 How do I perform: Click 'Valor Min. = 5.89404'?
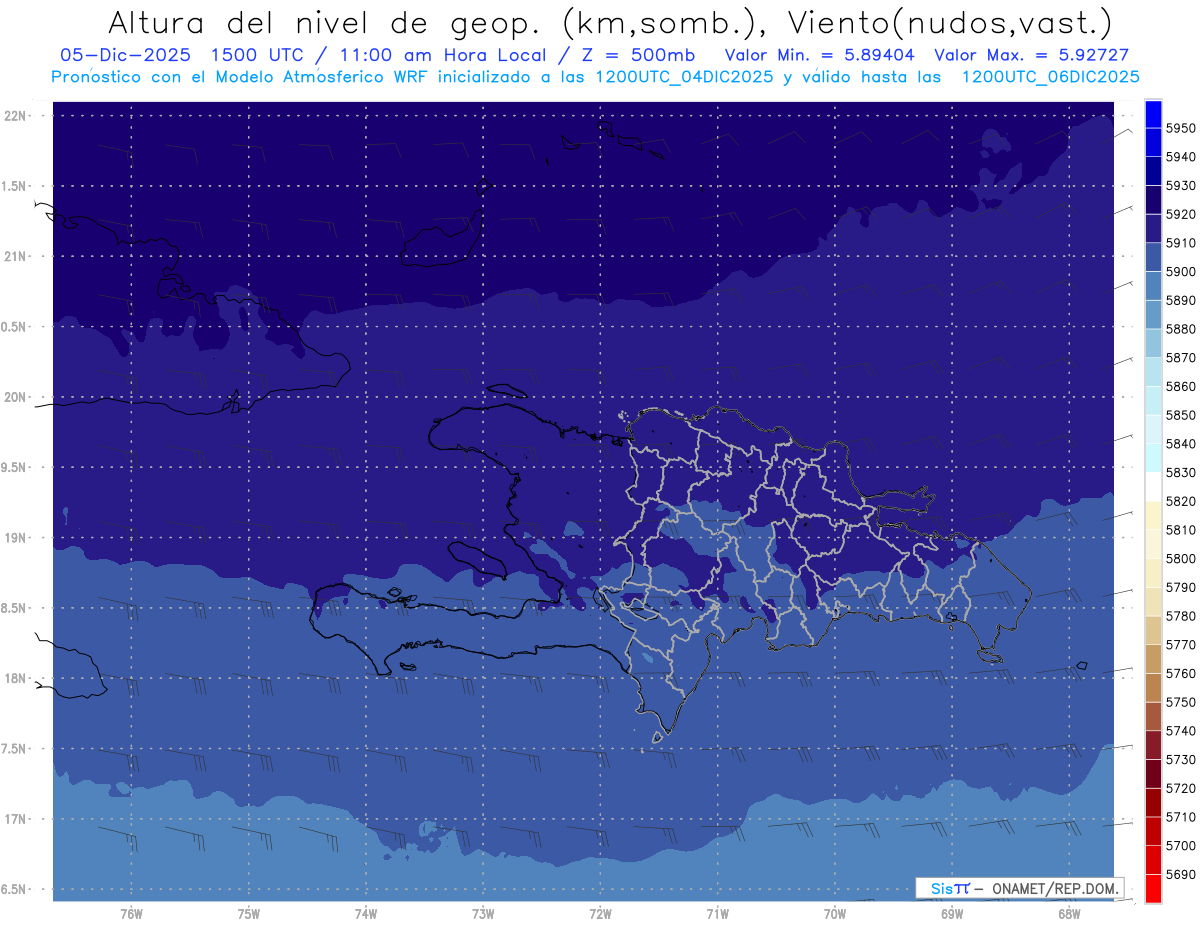coord(820,55)
